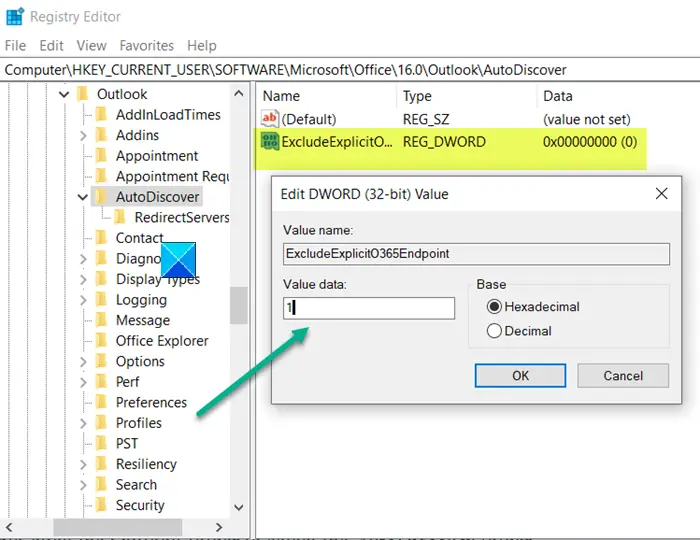
Task: Cancel the Edit DWORD dialog
Action: pos(623,375)
